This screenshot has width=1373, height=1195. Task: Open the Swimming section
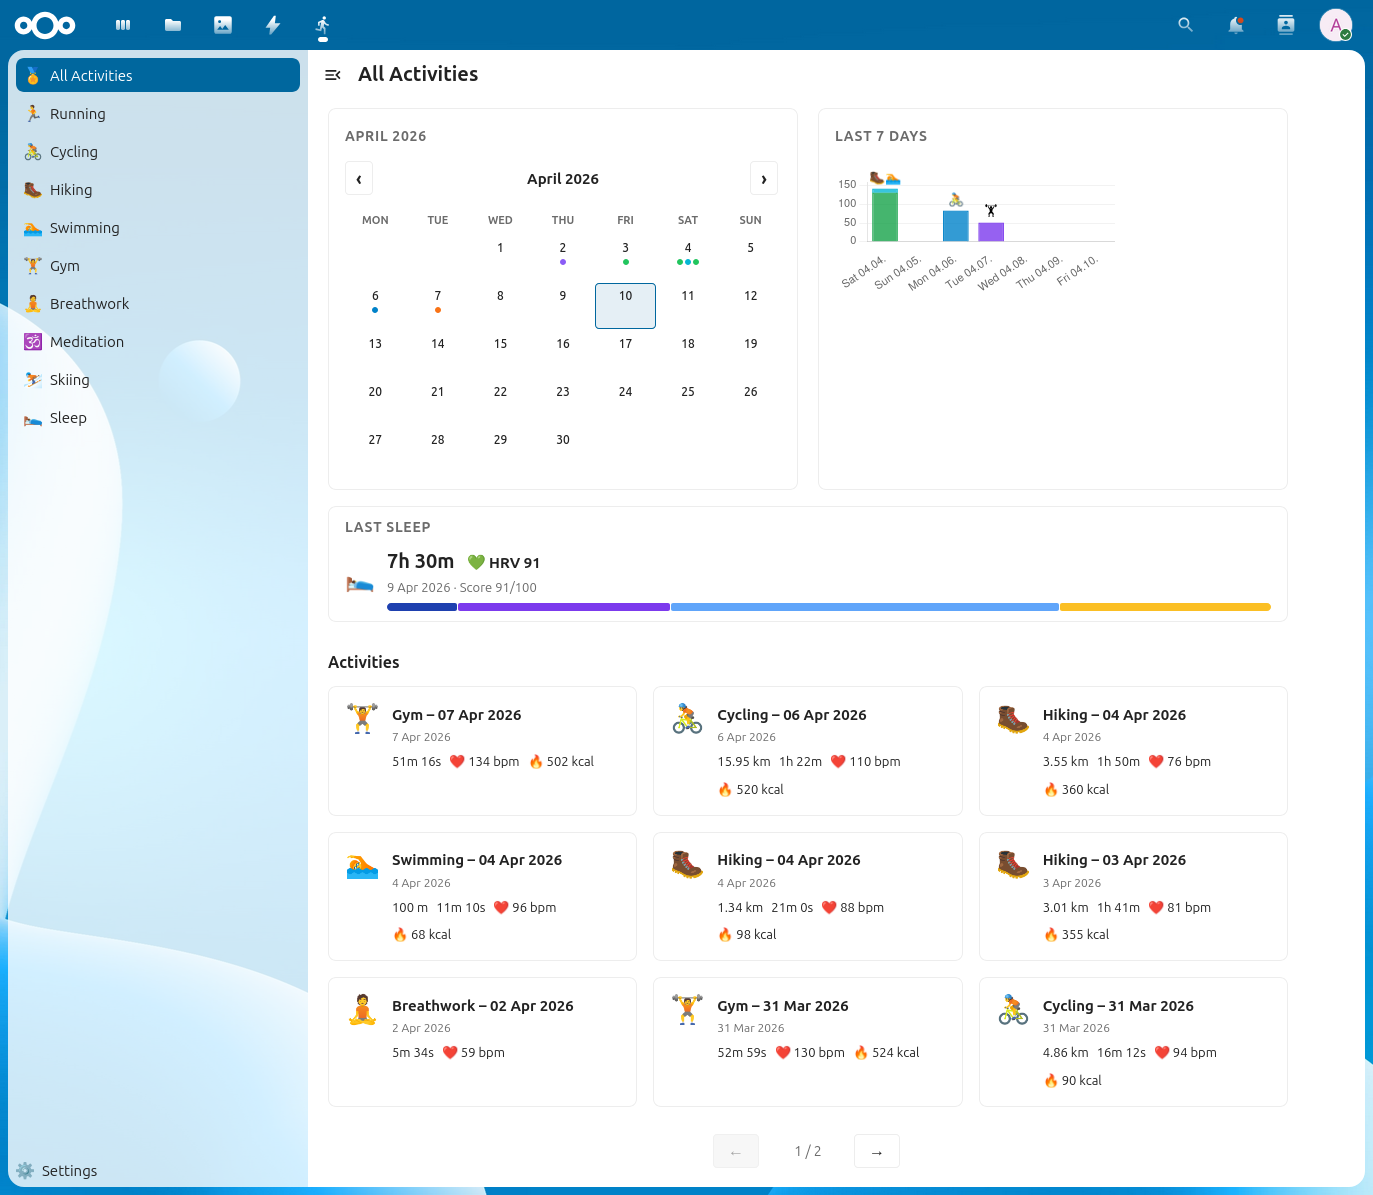(x=86, y=227)
